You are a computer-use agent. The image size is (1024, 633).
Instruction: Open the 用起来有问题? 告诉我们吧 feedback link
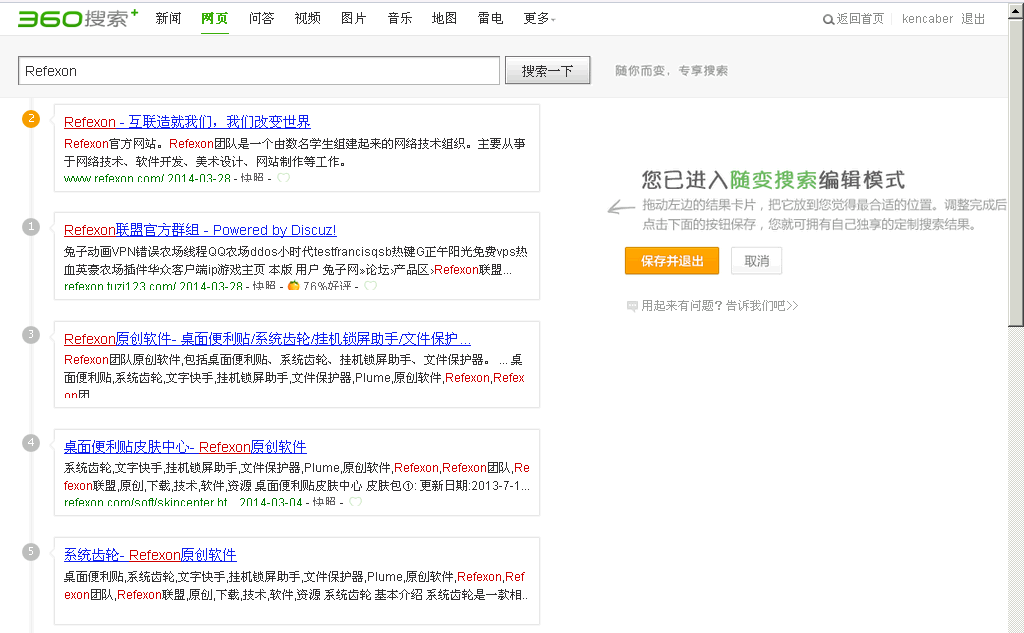coord(720,306)
